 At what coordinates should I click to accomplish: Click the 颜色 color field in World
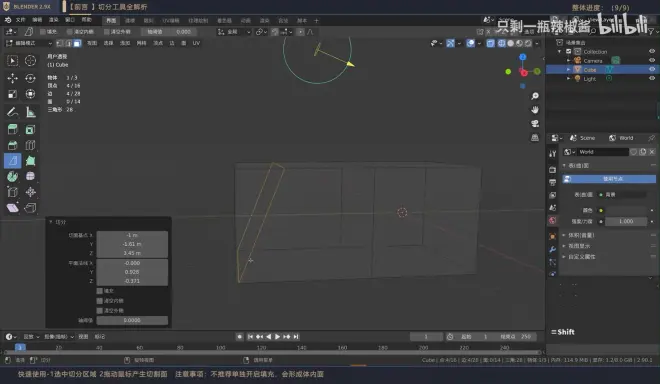[x=625, y=210]
